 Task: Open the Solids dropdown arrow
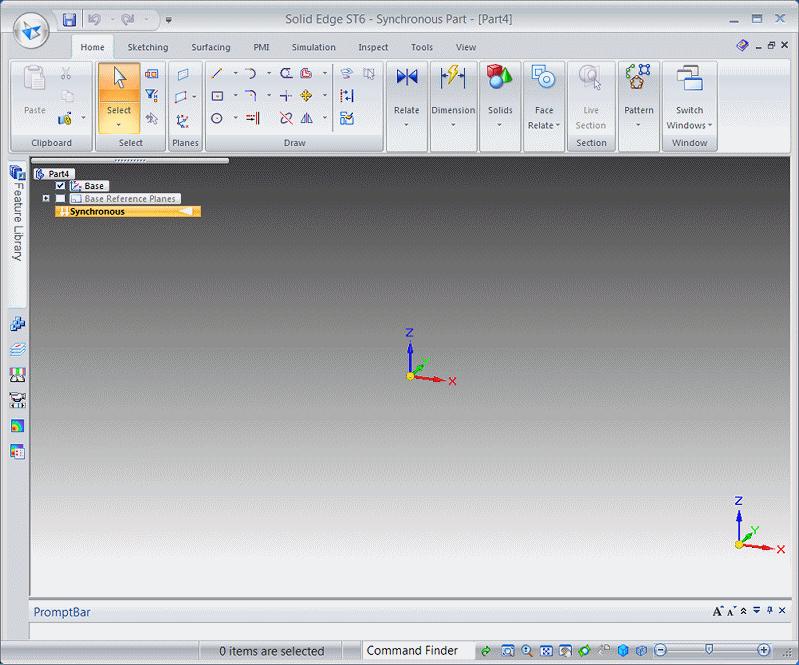499,125
